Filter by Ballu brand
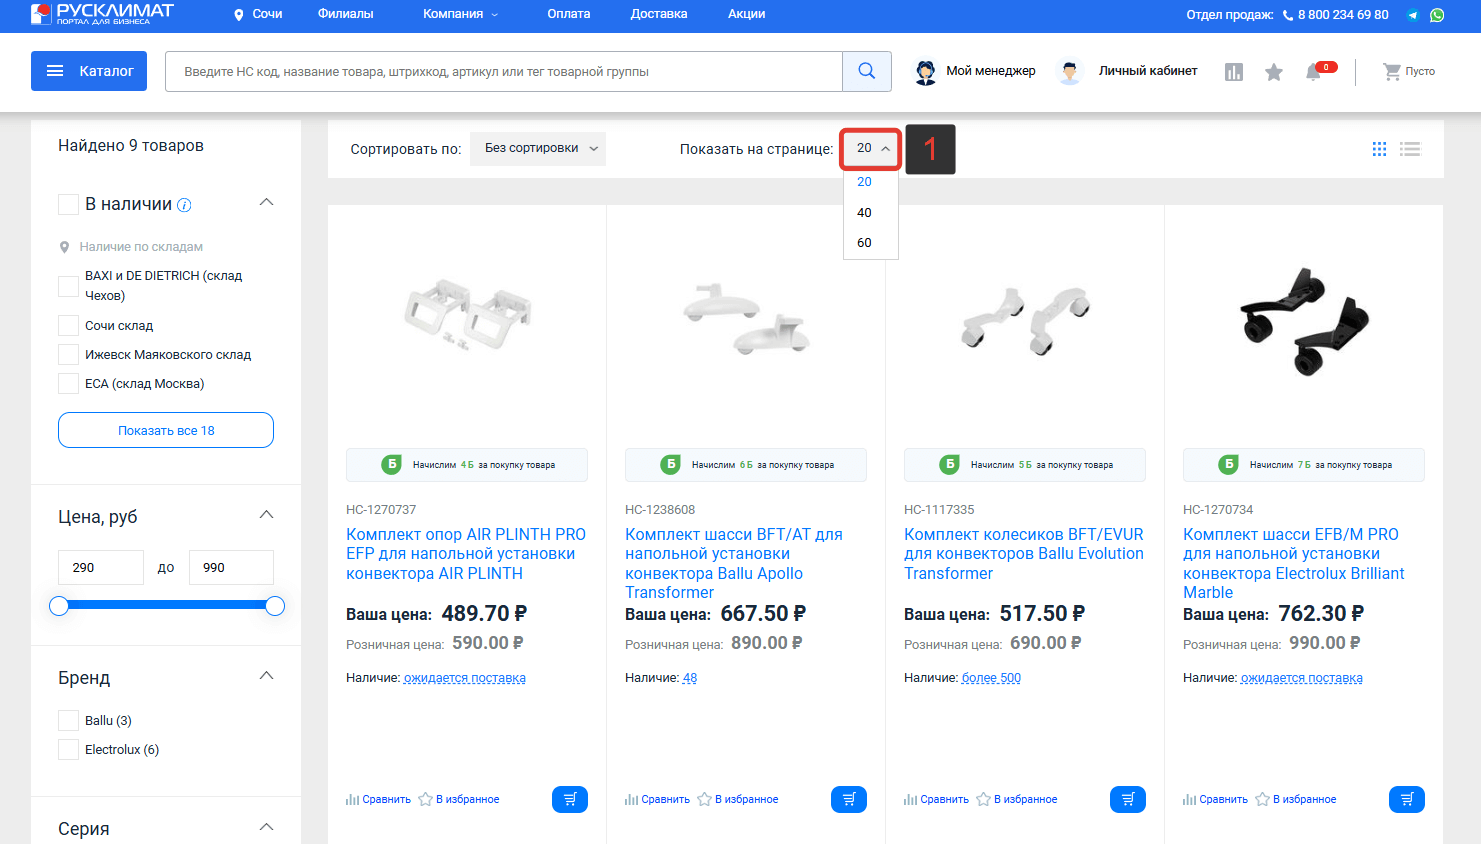 click(x=68, y=720)
